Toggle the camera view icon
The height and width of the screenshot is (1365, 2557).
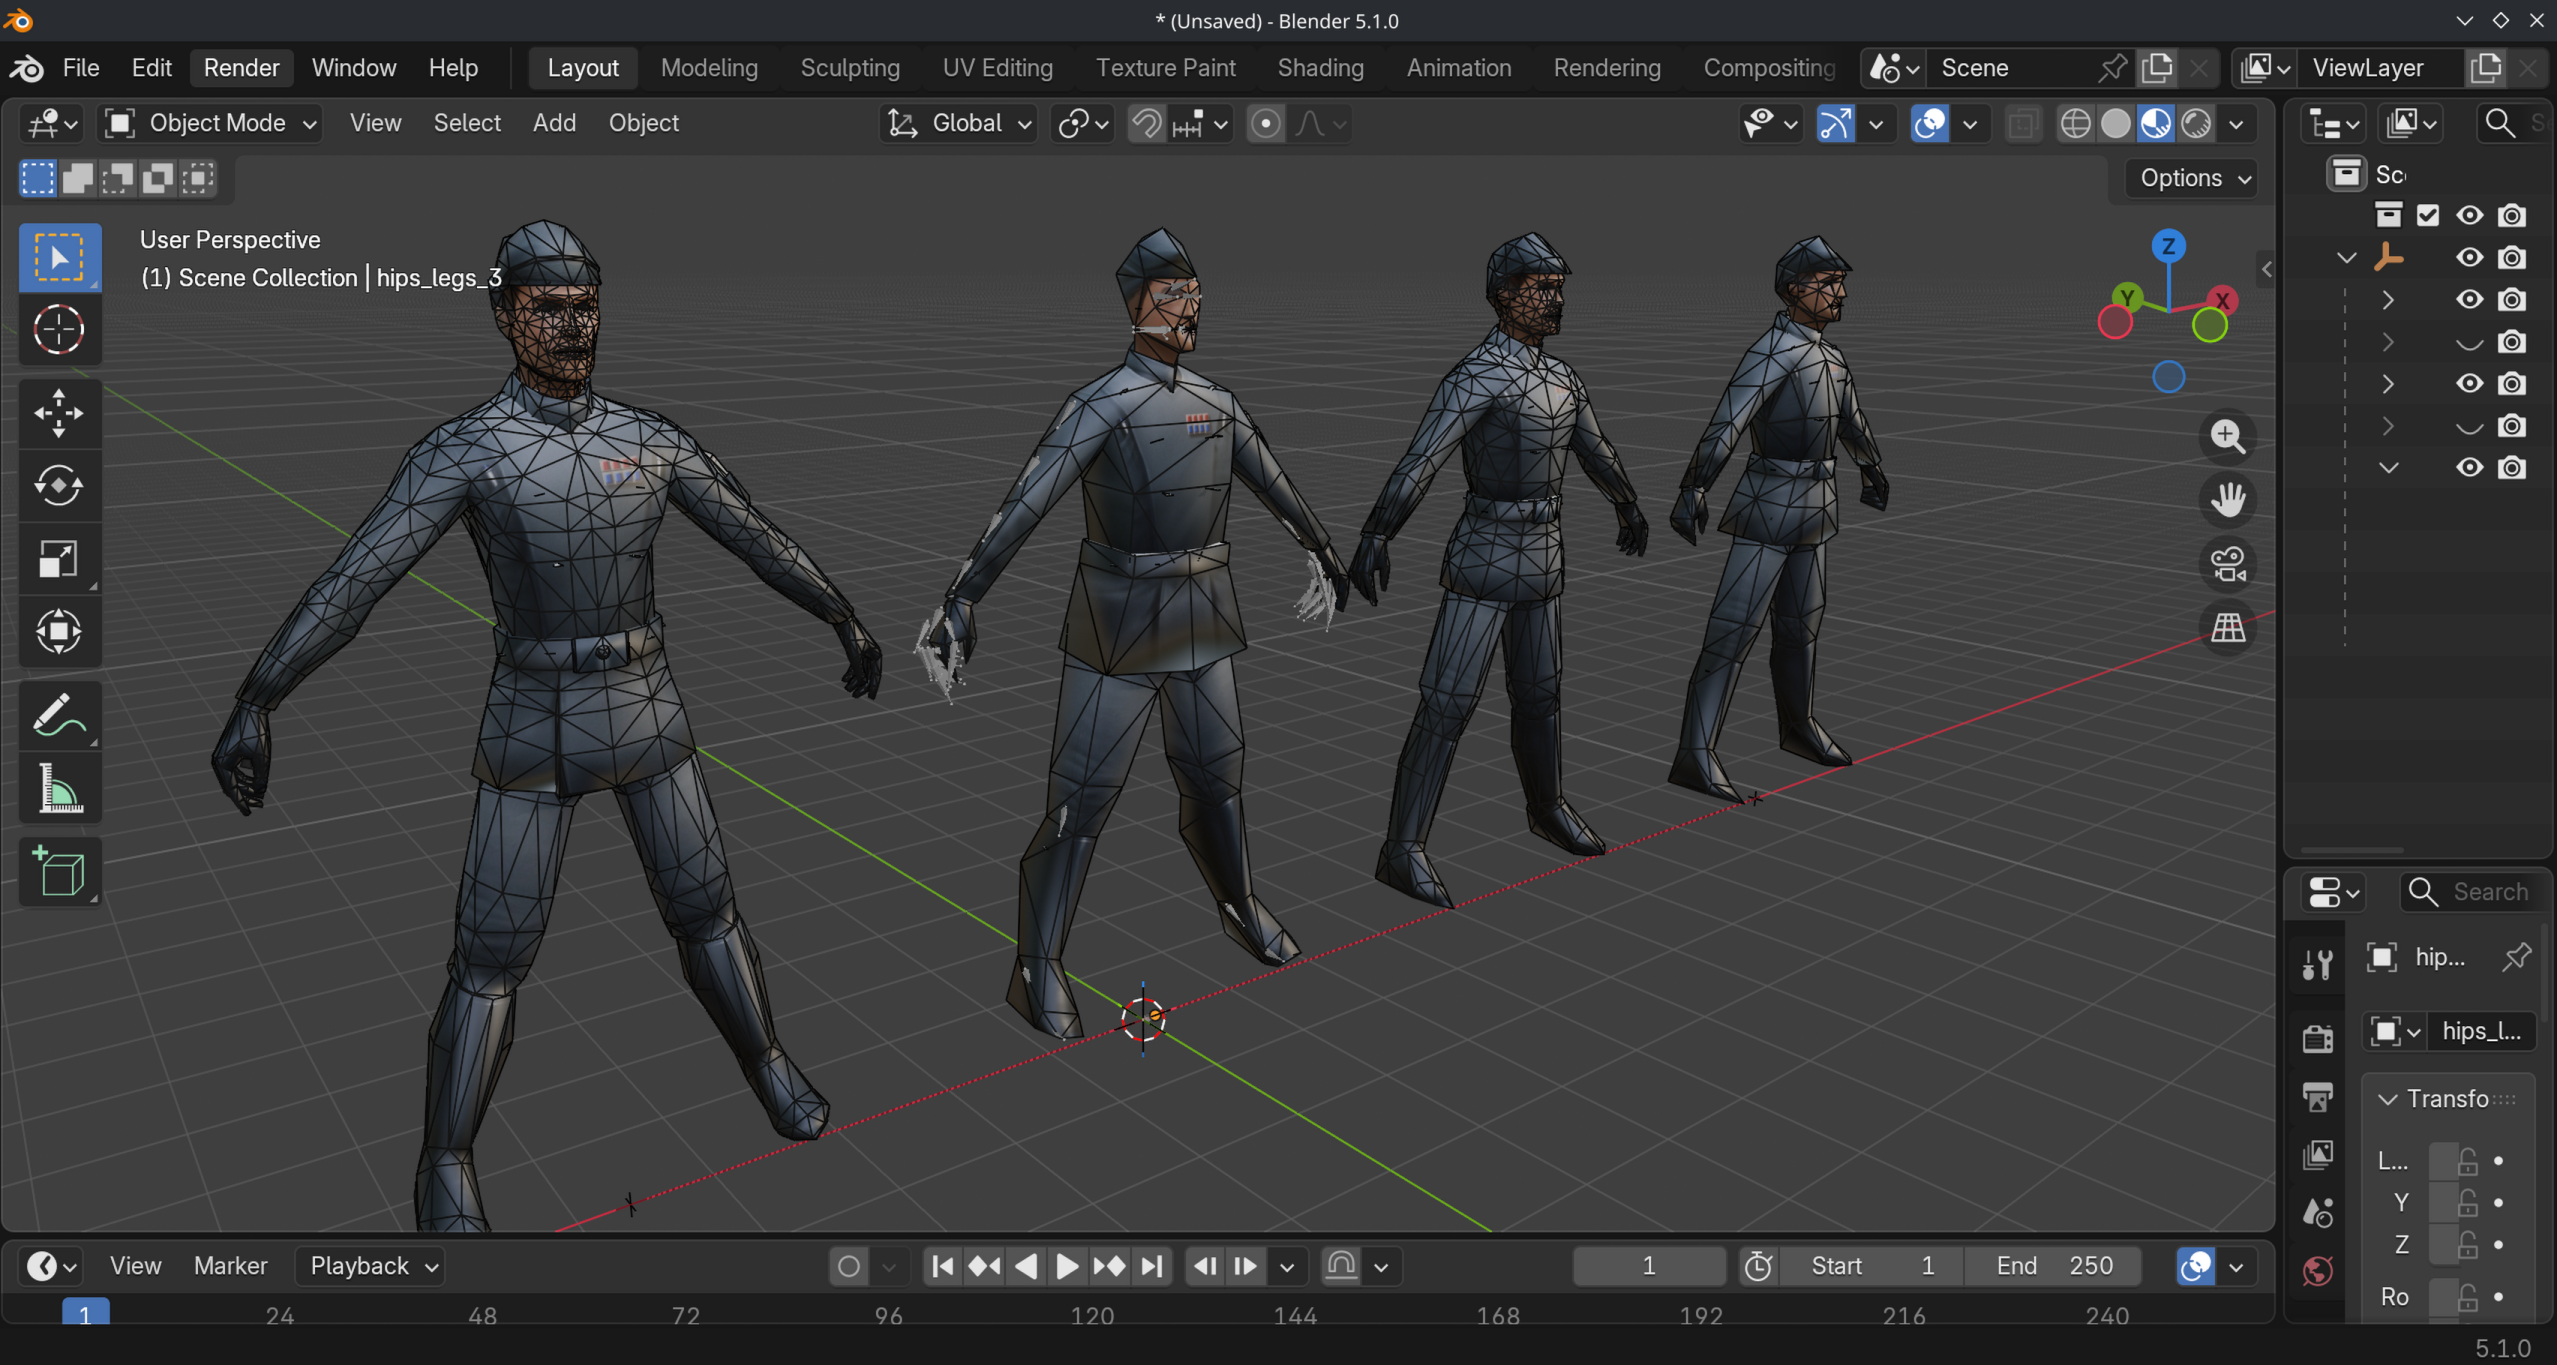point(2227,563)
